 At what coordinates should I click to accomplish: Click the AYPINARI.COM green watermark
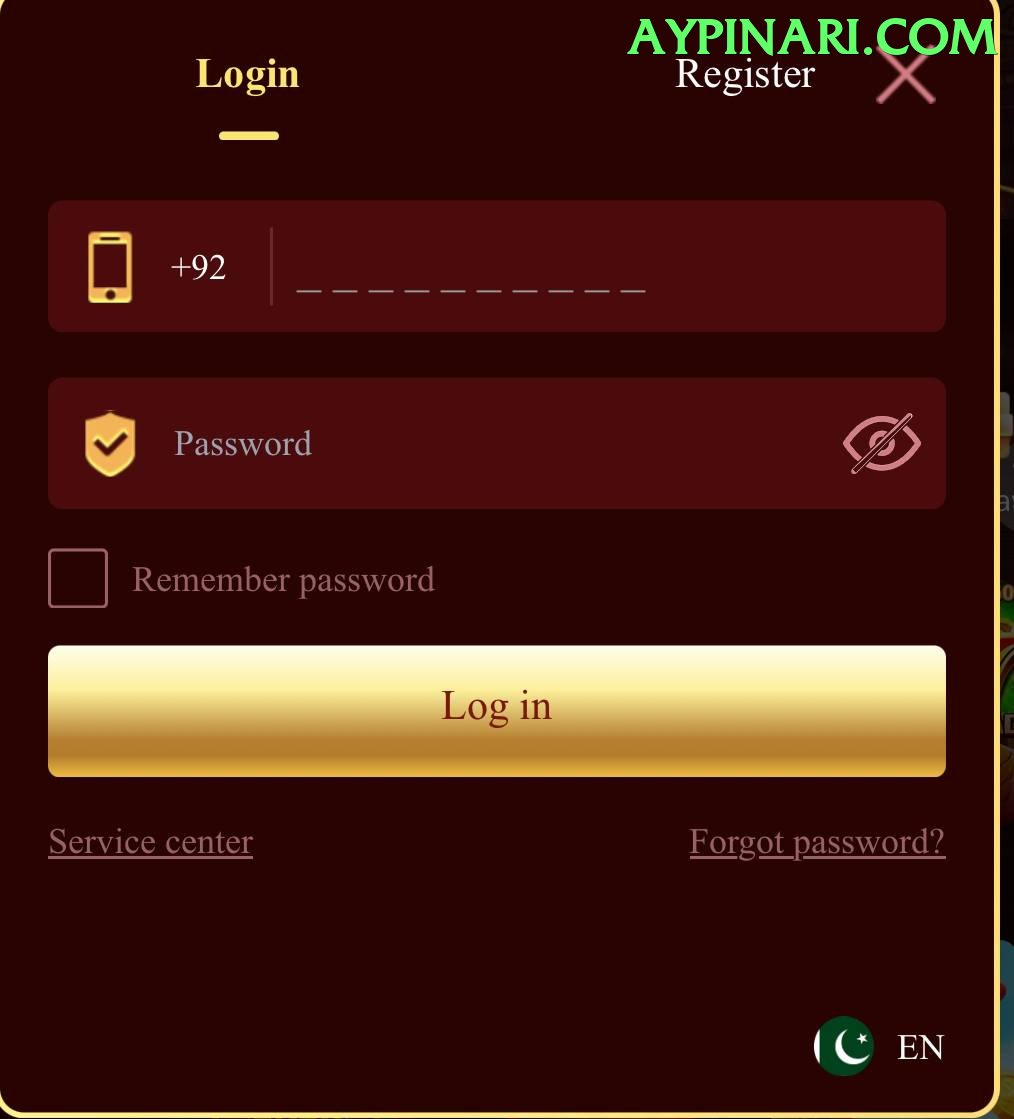pyautogui.click(x=812, y=37)
